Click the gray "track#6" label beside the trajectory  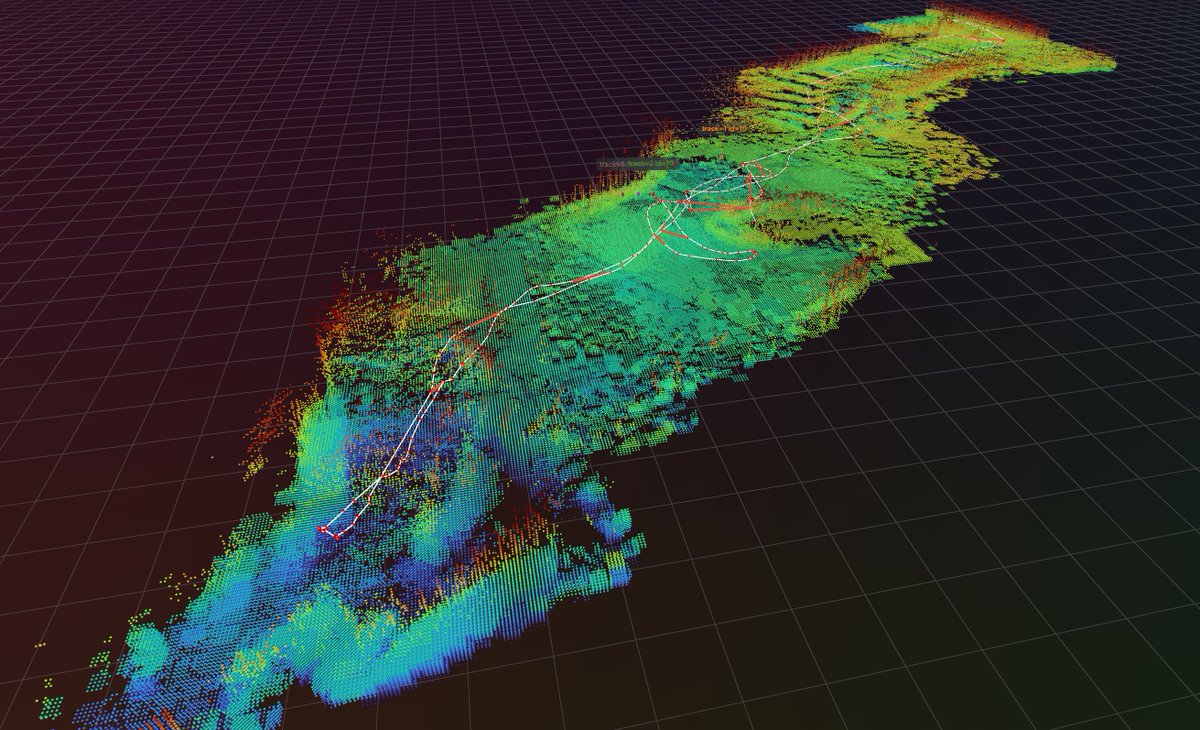(x=612, y=164)
